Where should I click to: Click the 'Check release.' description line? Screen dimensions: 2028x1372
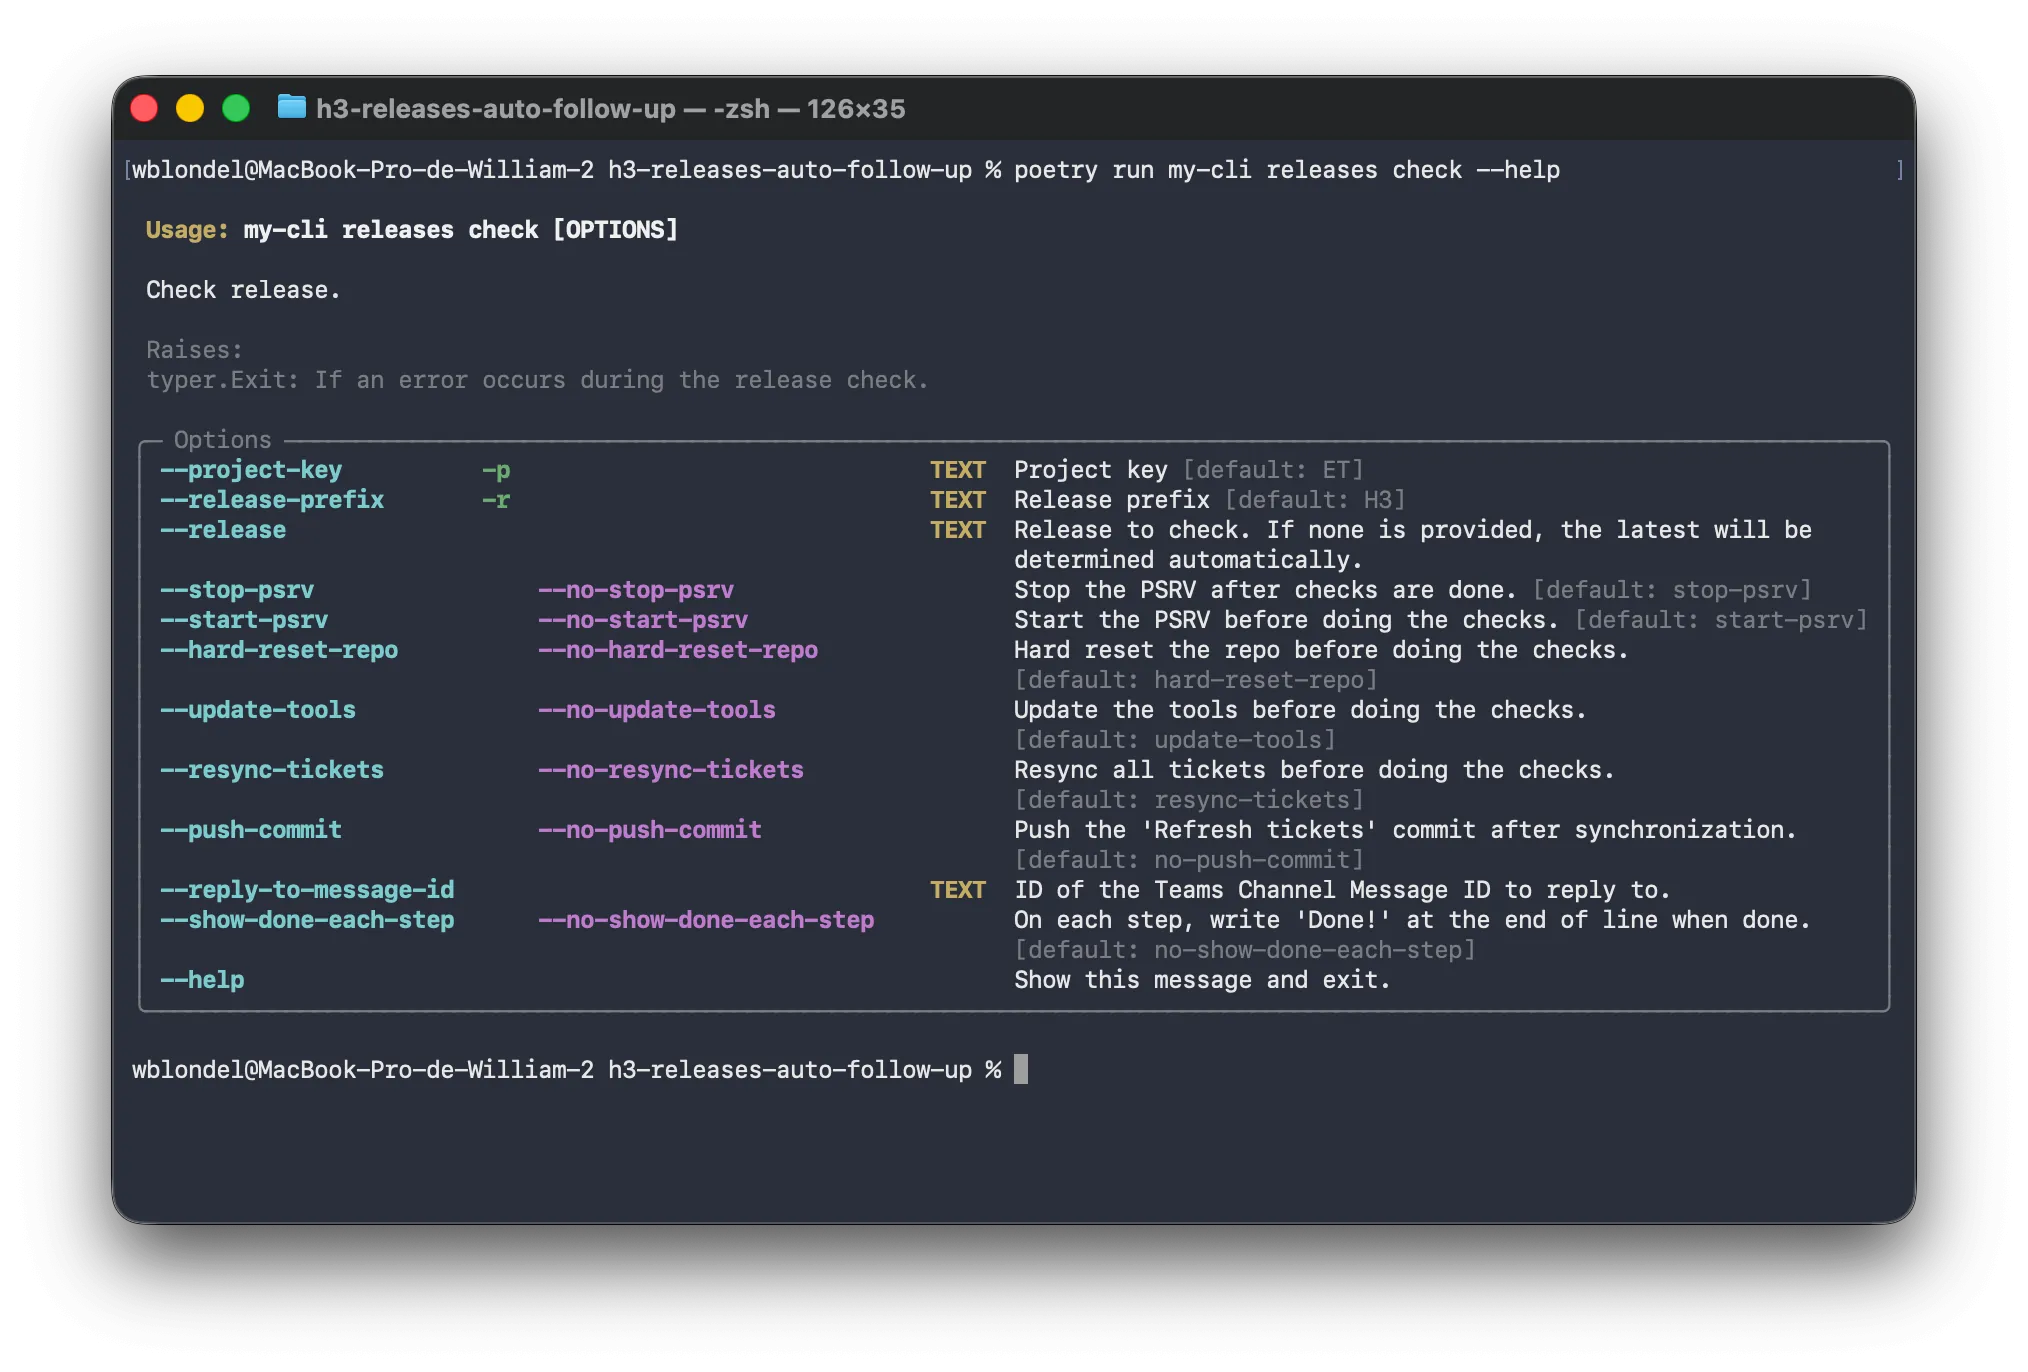click(243, 290)
